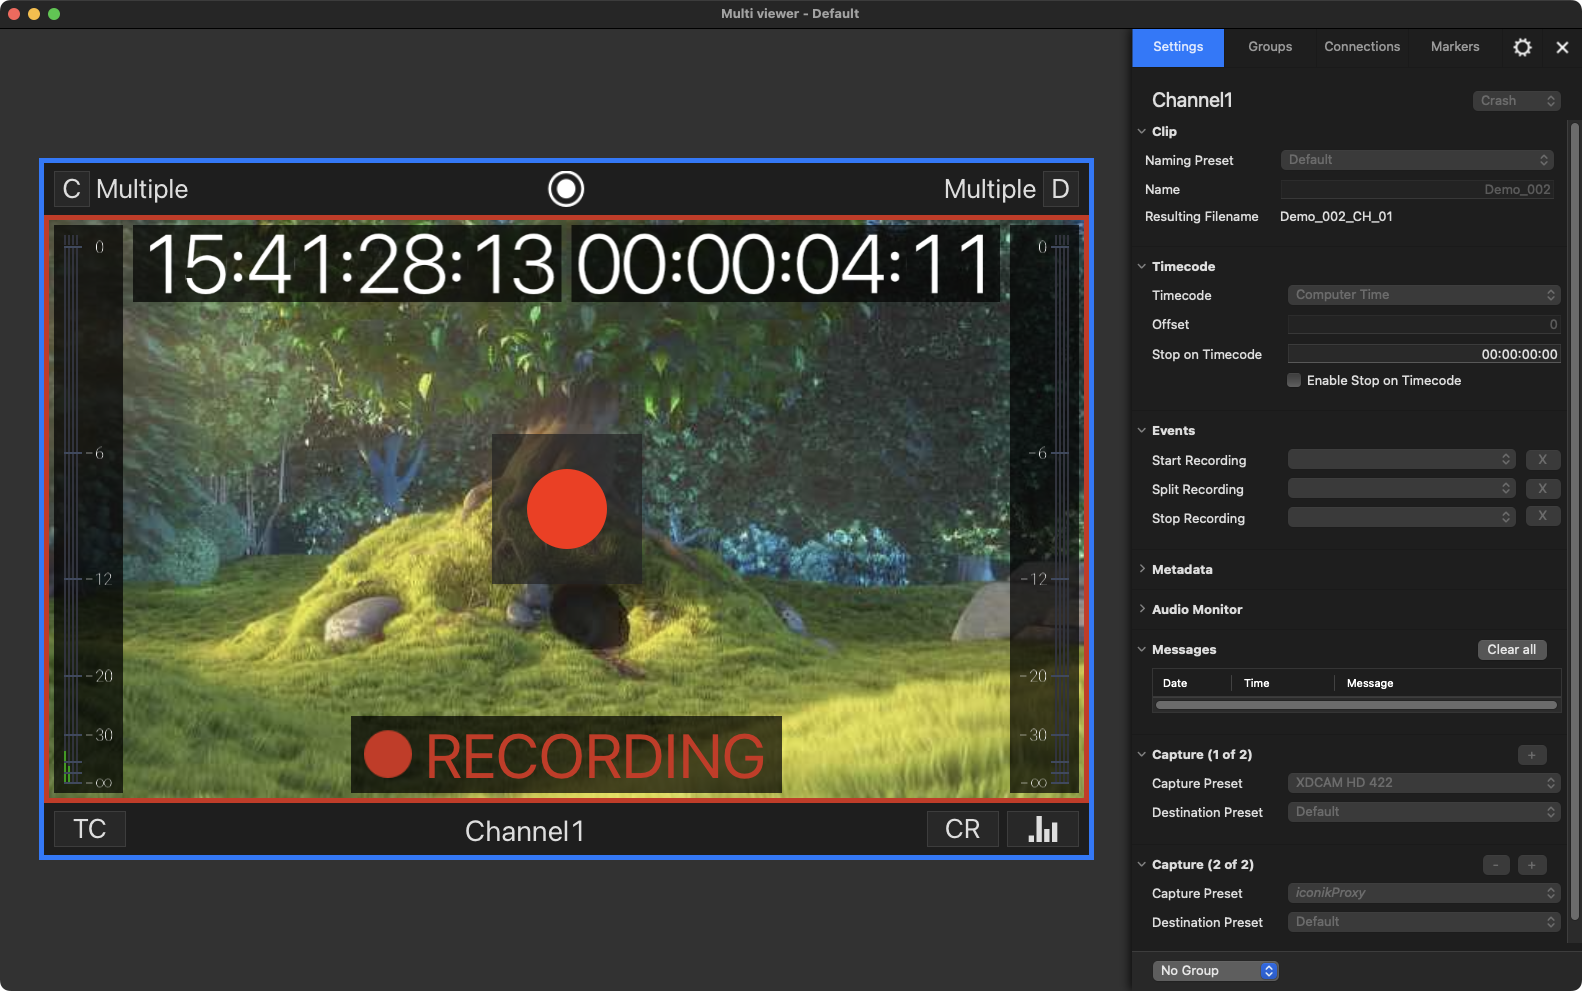Screen dimensions: 1582x991
Task: Open the No Group dropdown
Action: point(1216,971)
